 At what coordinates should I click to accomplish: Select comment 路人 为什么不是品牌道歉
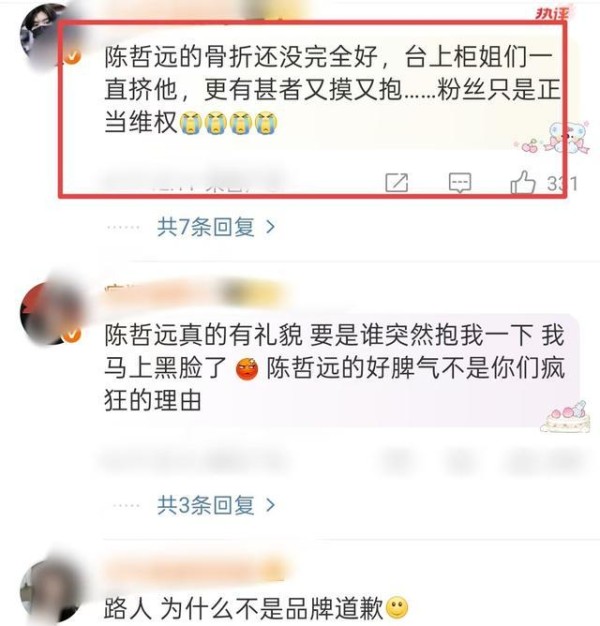click(255, 608)
